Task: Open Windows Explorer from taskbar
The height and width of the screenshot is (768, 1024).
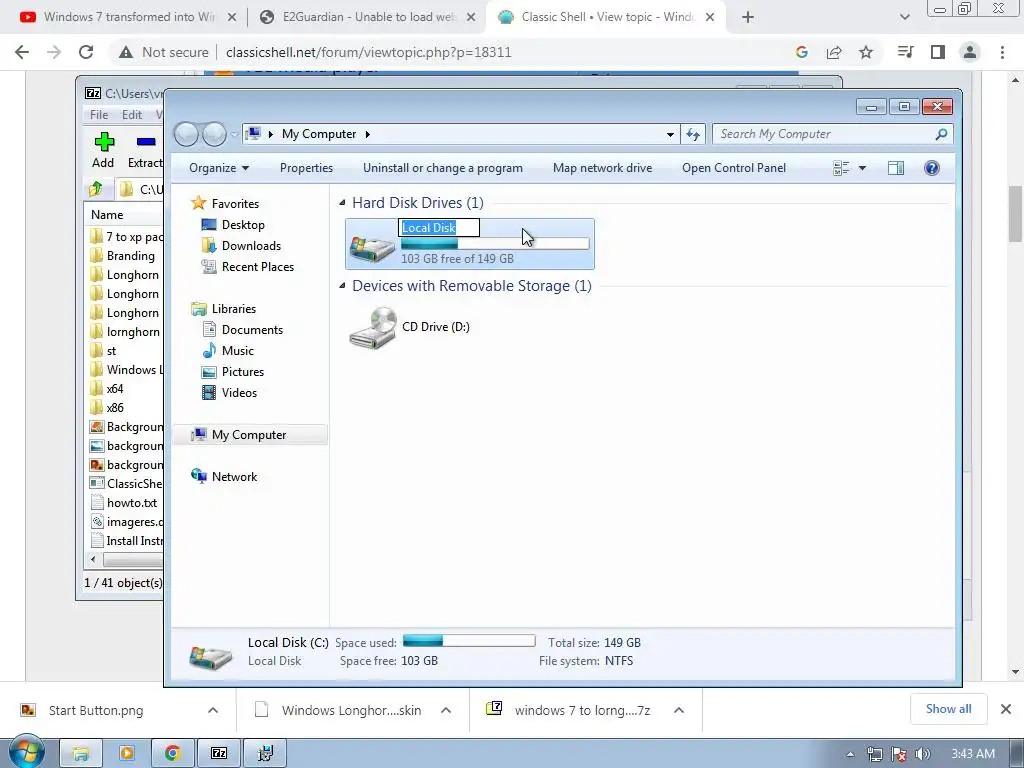Action: click(81, 753)
